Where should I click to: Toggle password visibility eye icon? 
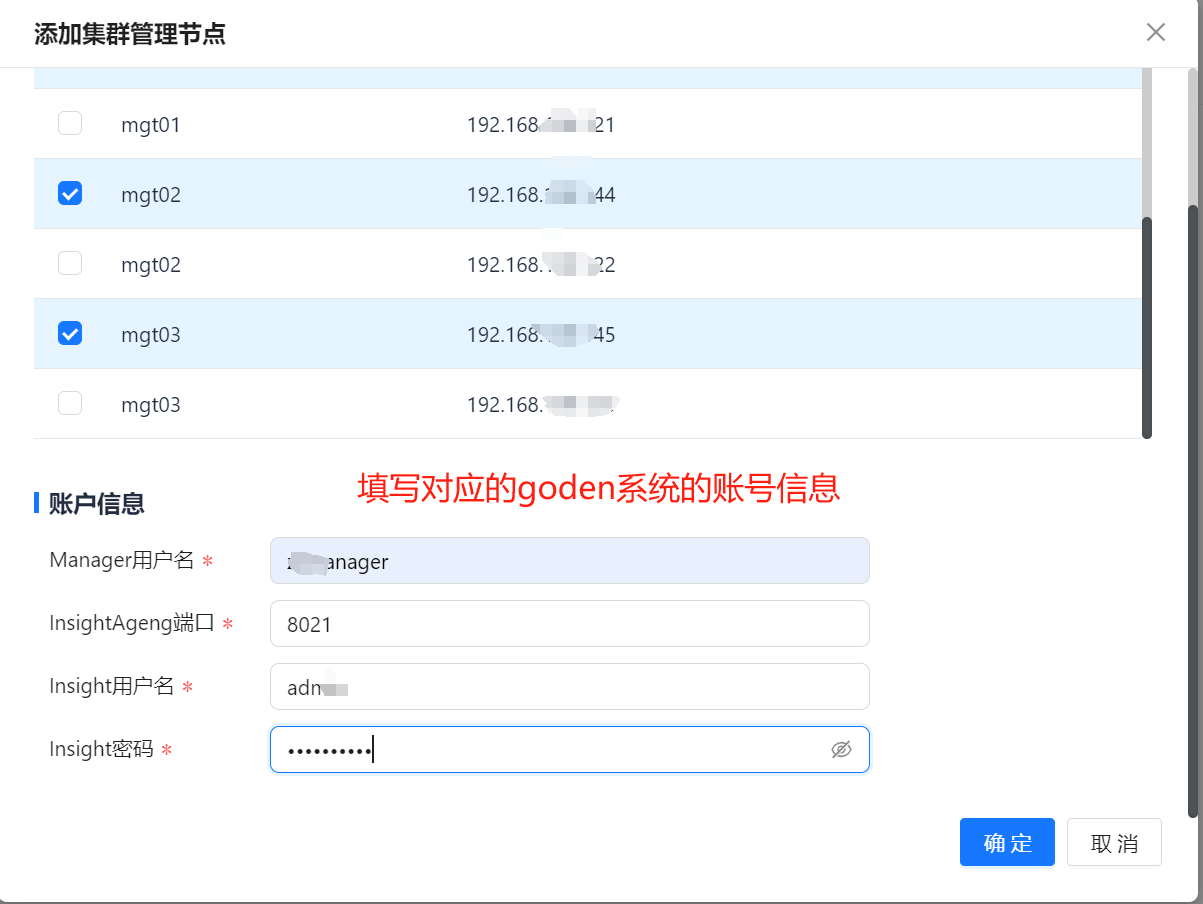(841, 750)
